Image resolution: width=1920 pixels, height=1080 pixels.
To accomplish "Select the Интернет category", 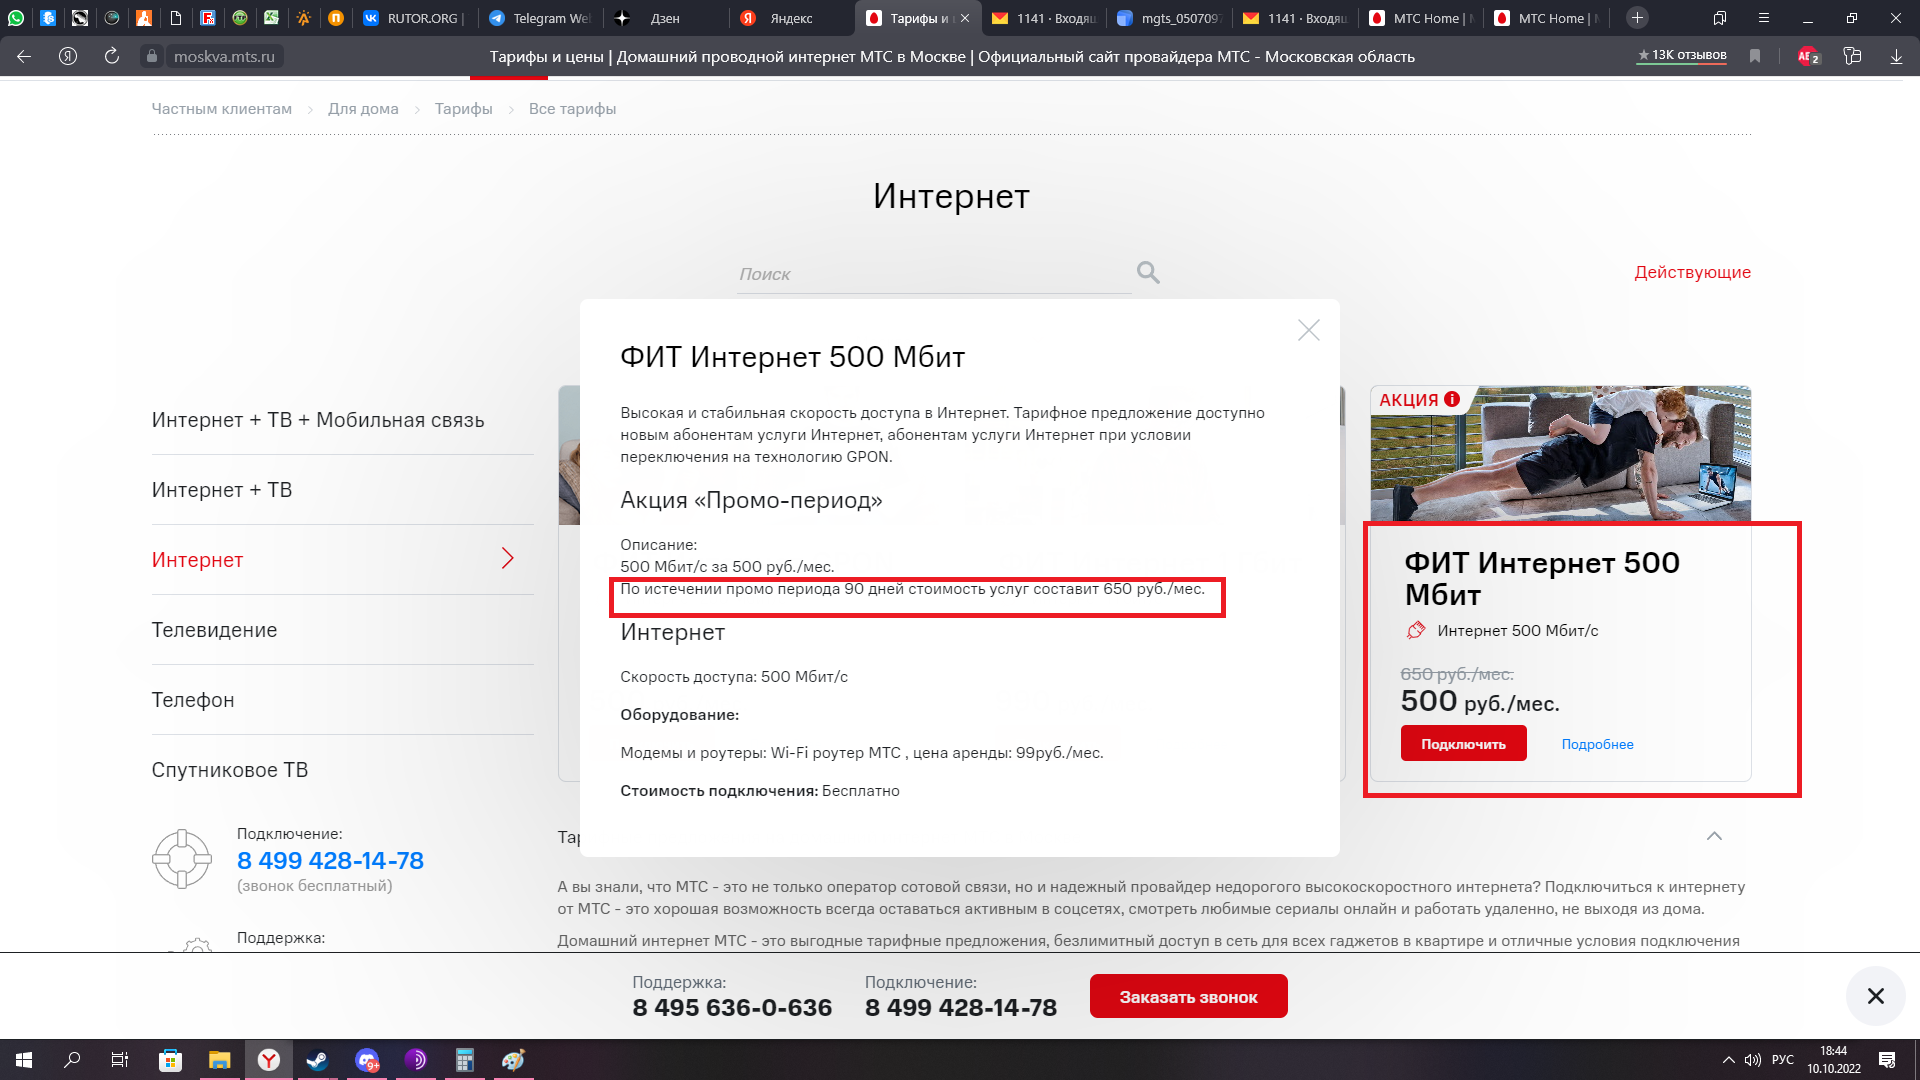I will coord(197,560).
